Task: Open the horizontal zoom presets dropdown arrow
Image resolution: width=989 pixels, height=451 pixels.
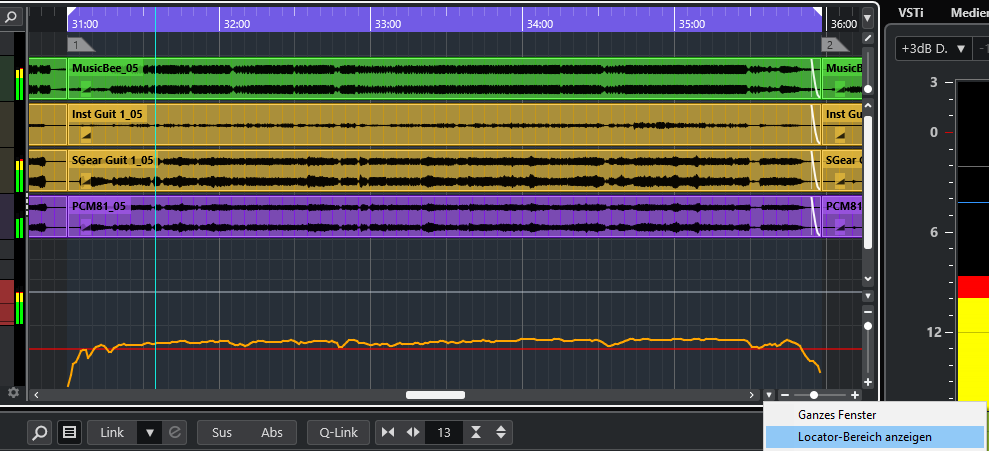Action: click(x=768, y=395)
